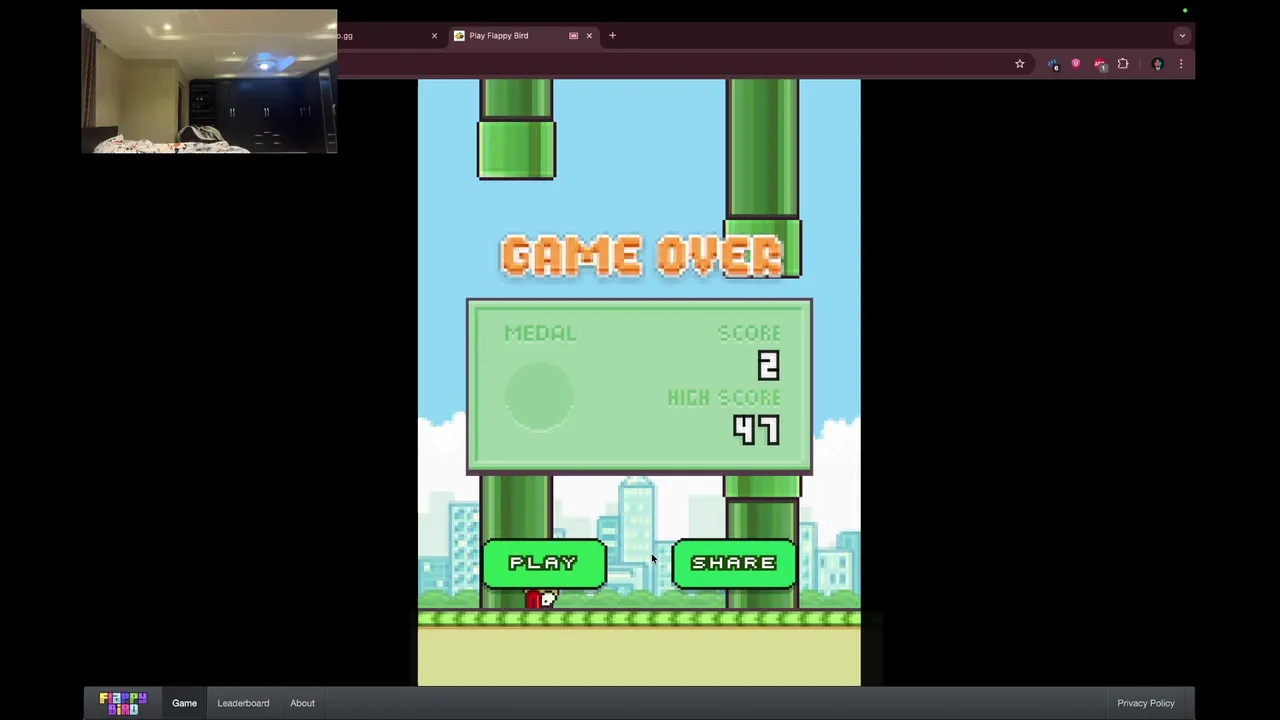Viewport: 1280px width, 720px height.
Task: Click the red extension icon with badge 1
Action: click(1100, 64)
